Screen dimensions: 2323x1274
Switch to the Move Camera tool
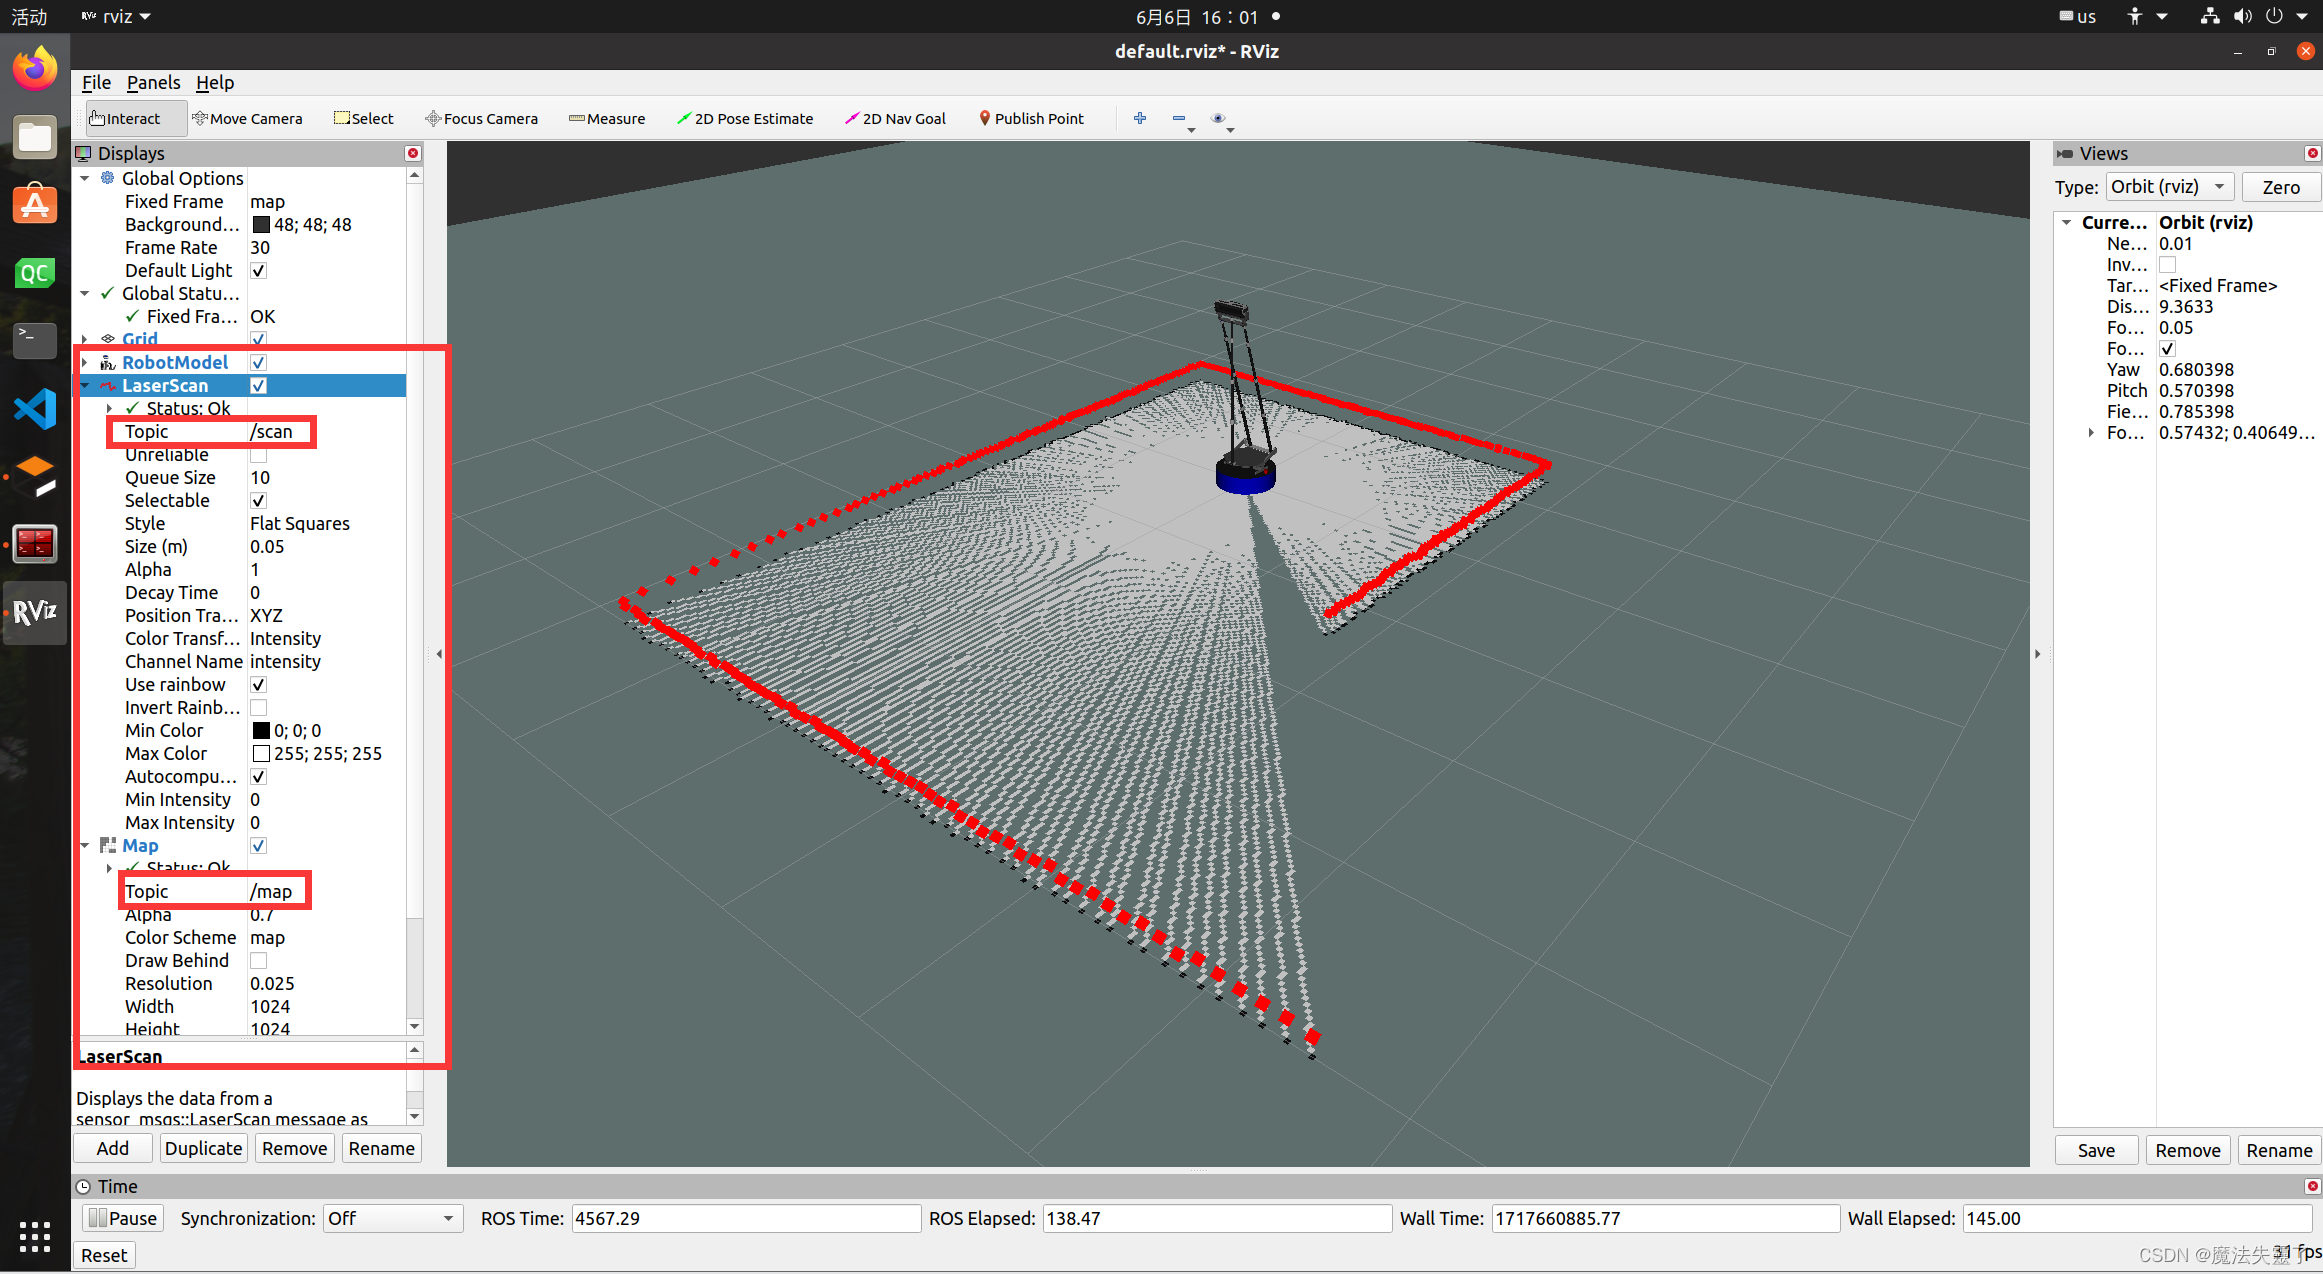point(247,118)
